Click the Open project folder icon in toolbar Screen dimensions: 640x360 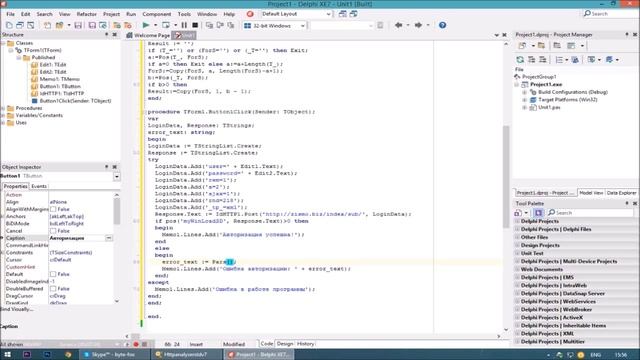point(60,25)
